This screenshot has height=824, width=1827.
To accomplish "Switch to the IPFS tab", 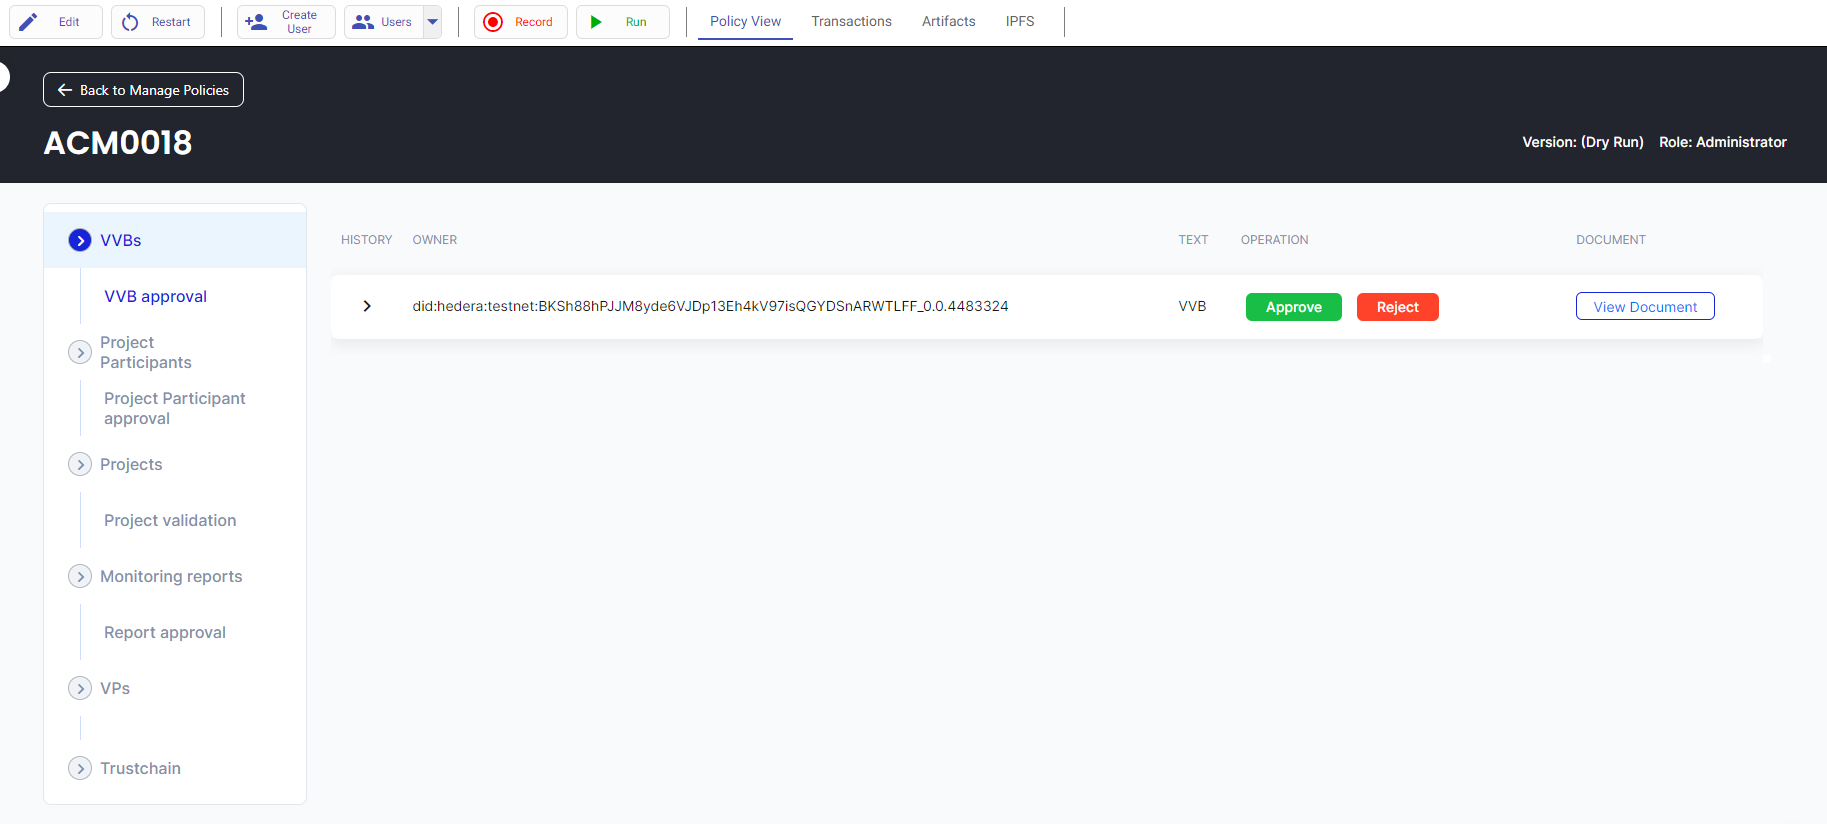I will coord(1019,21).
